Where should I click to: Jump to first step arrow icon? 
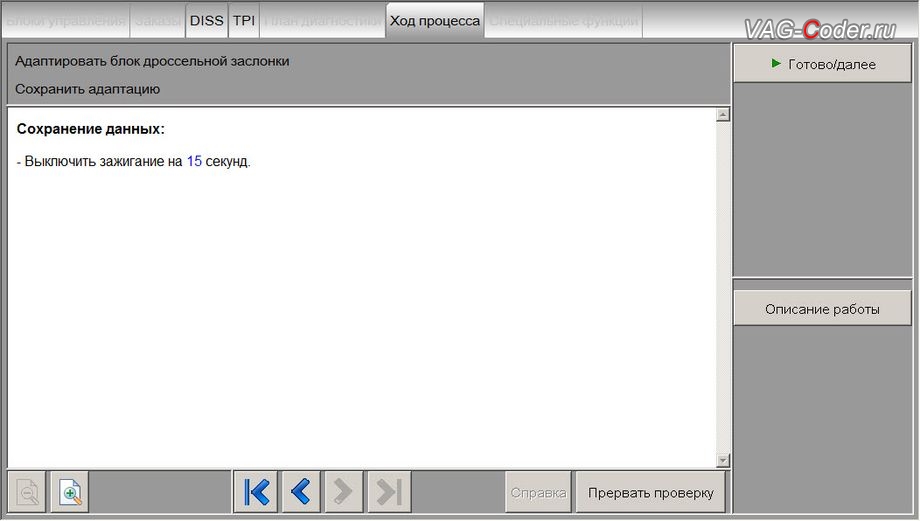tap(256, 492)
